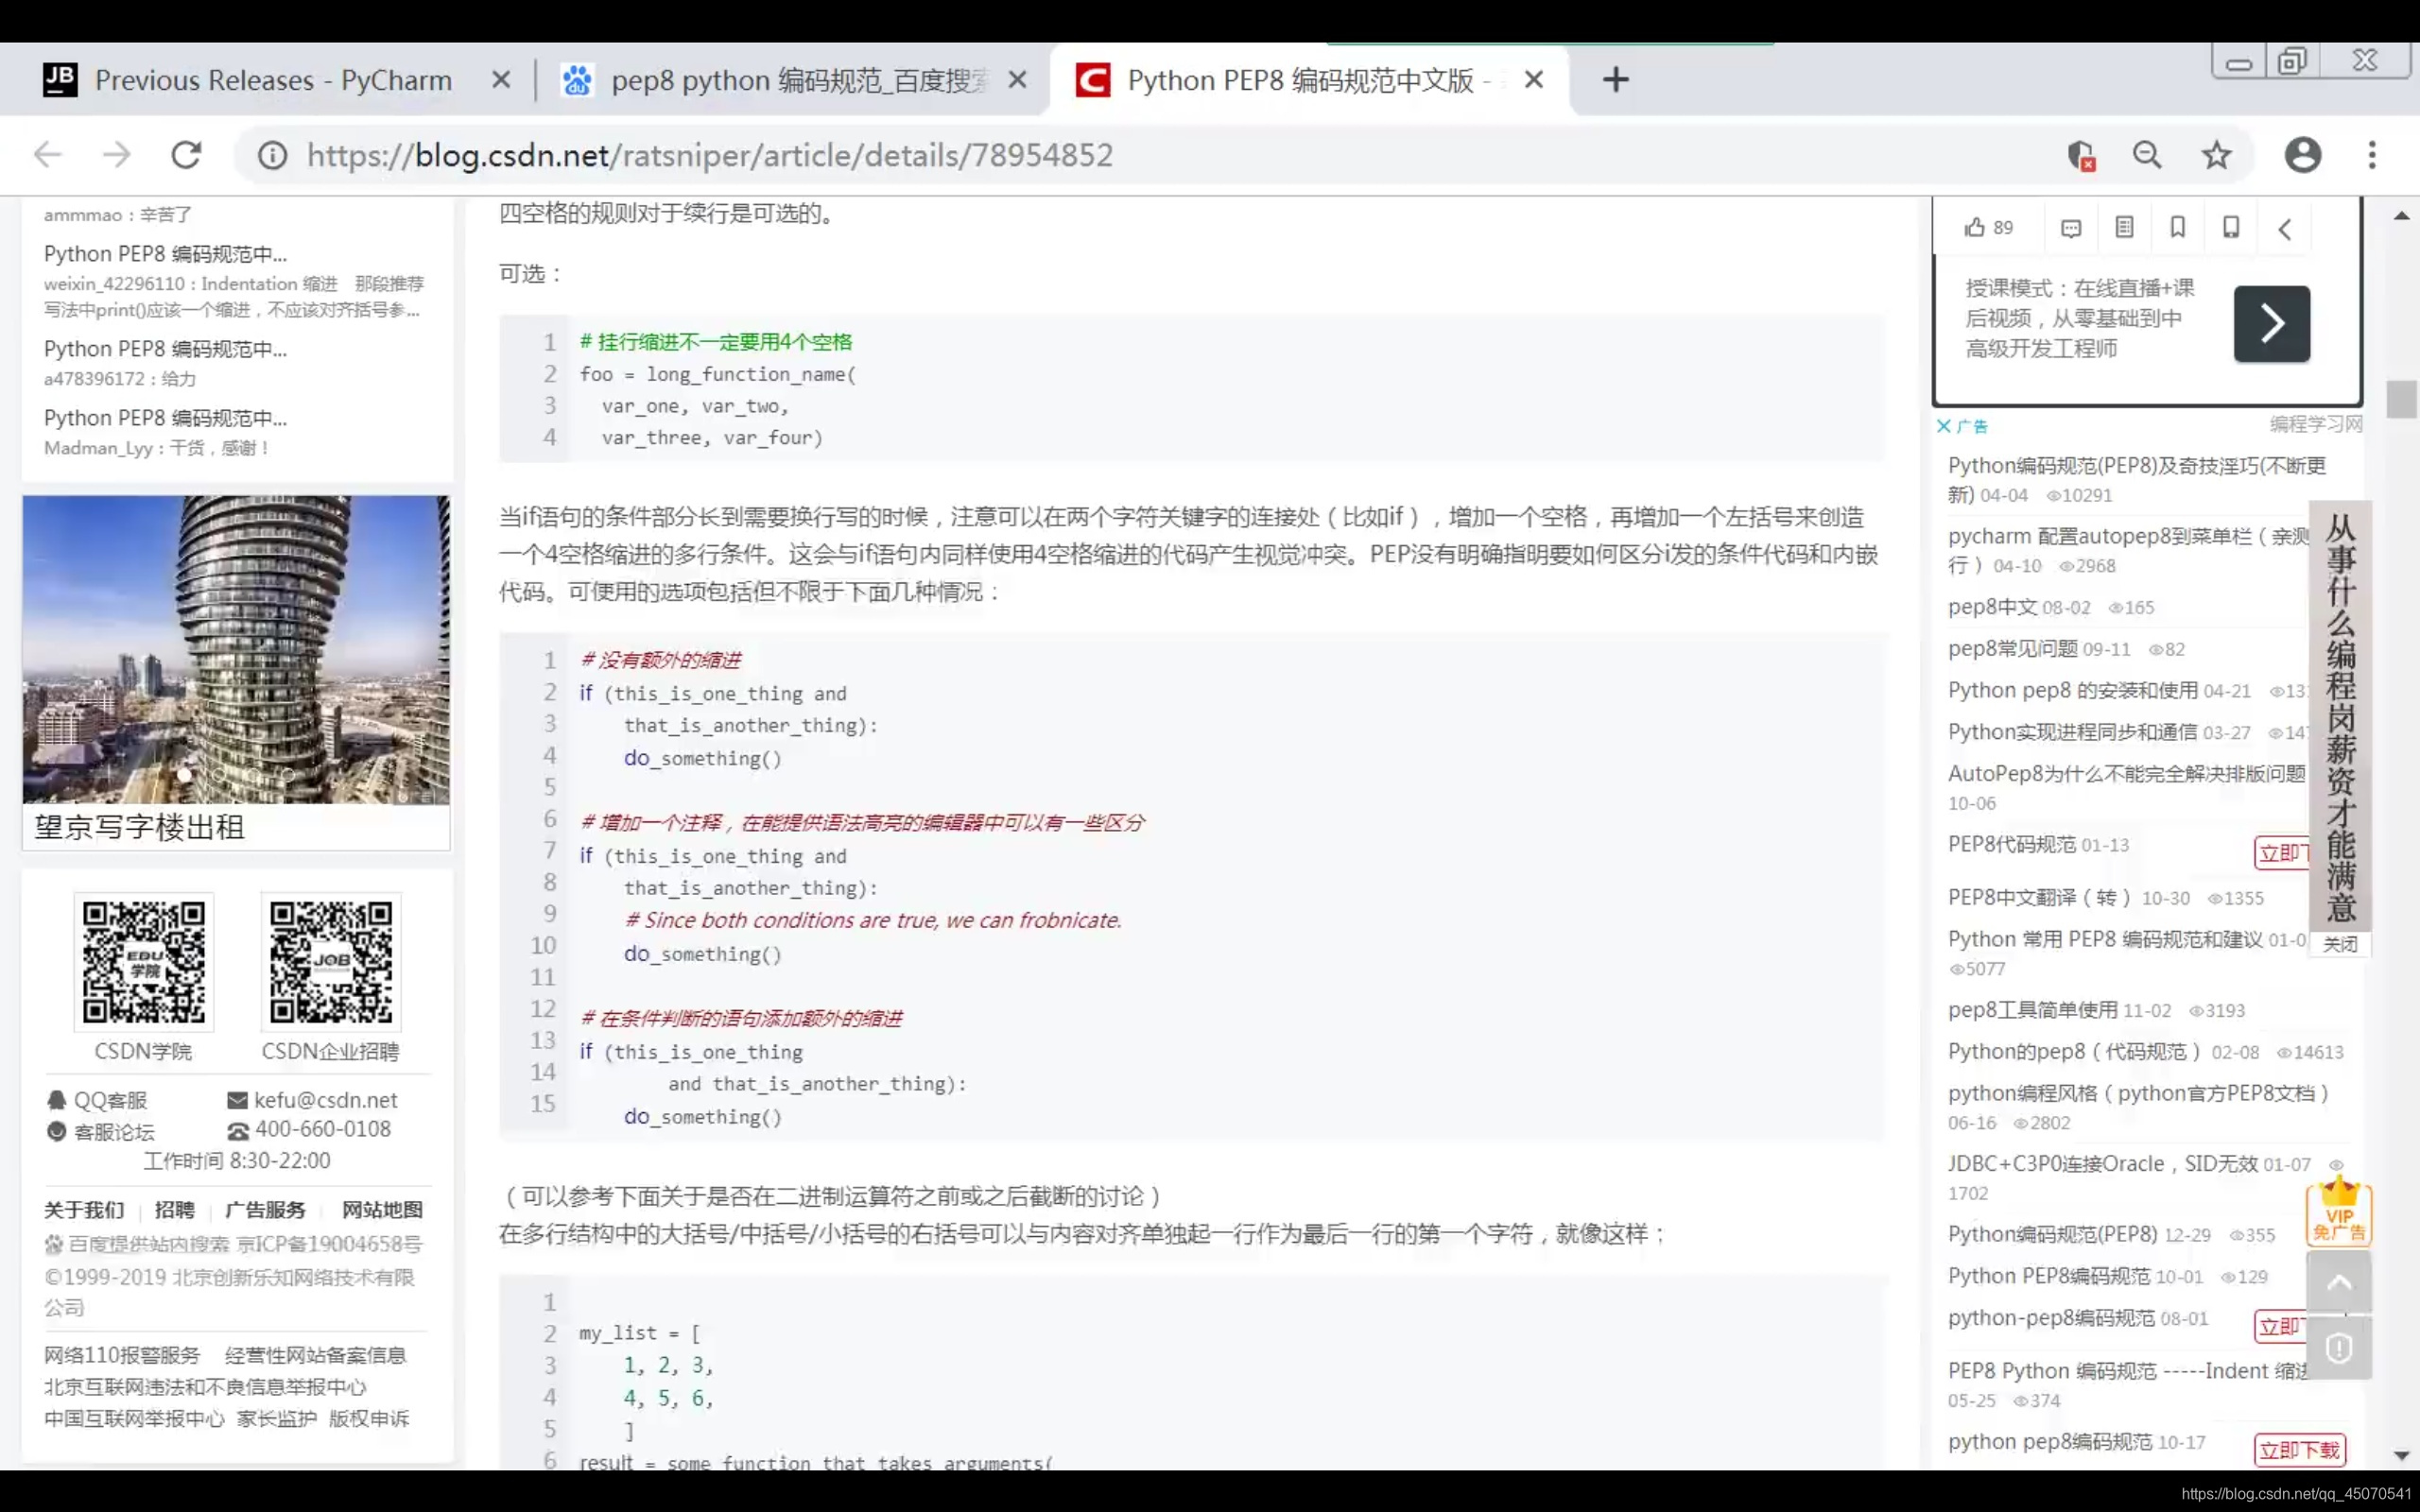
Task: Click the page vertical scrollbar thumb
Action: point(2401,400)
